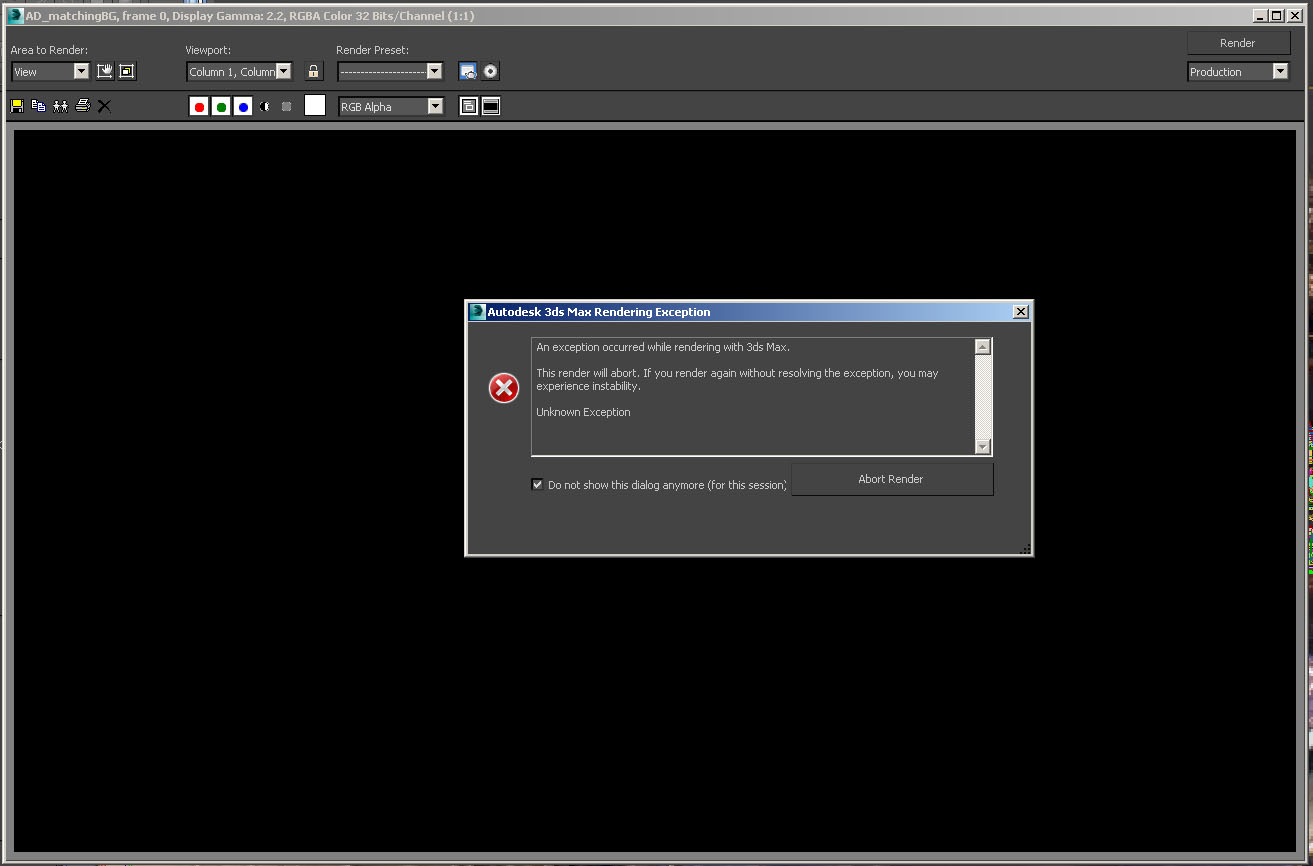
Task: Click the 'Viewport:' label
Action: tap(208, 50)
